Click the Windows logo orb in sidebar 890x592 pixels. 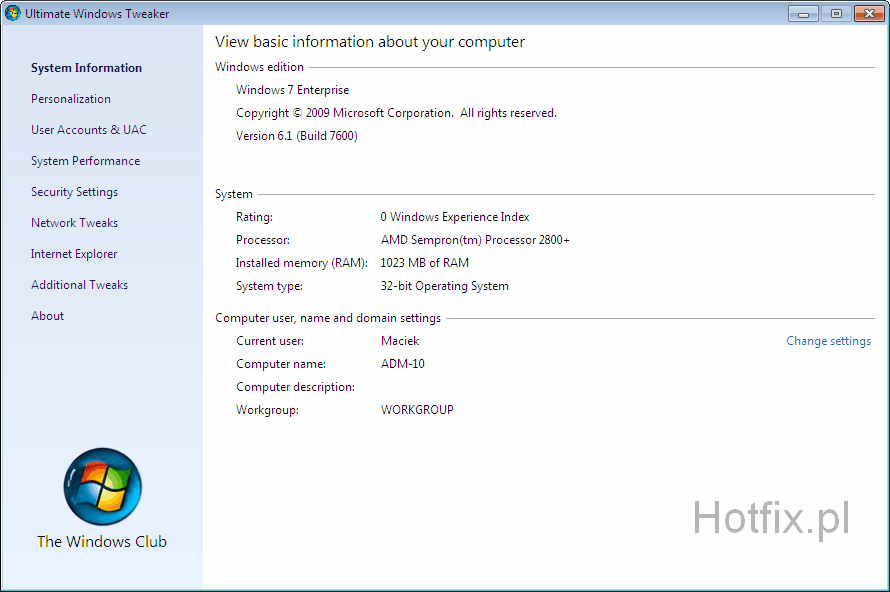coord(102,487)
